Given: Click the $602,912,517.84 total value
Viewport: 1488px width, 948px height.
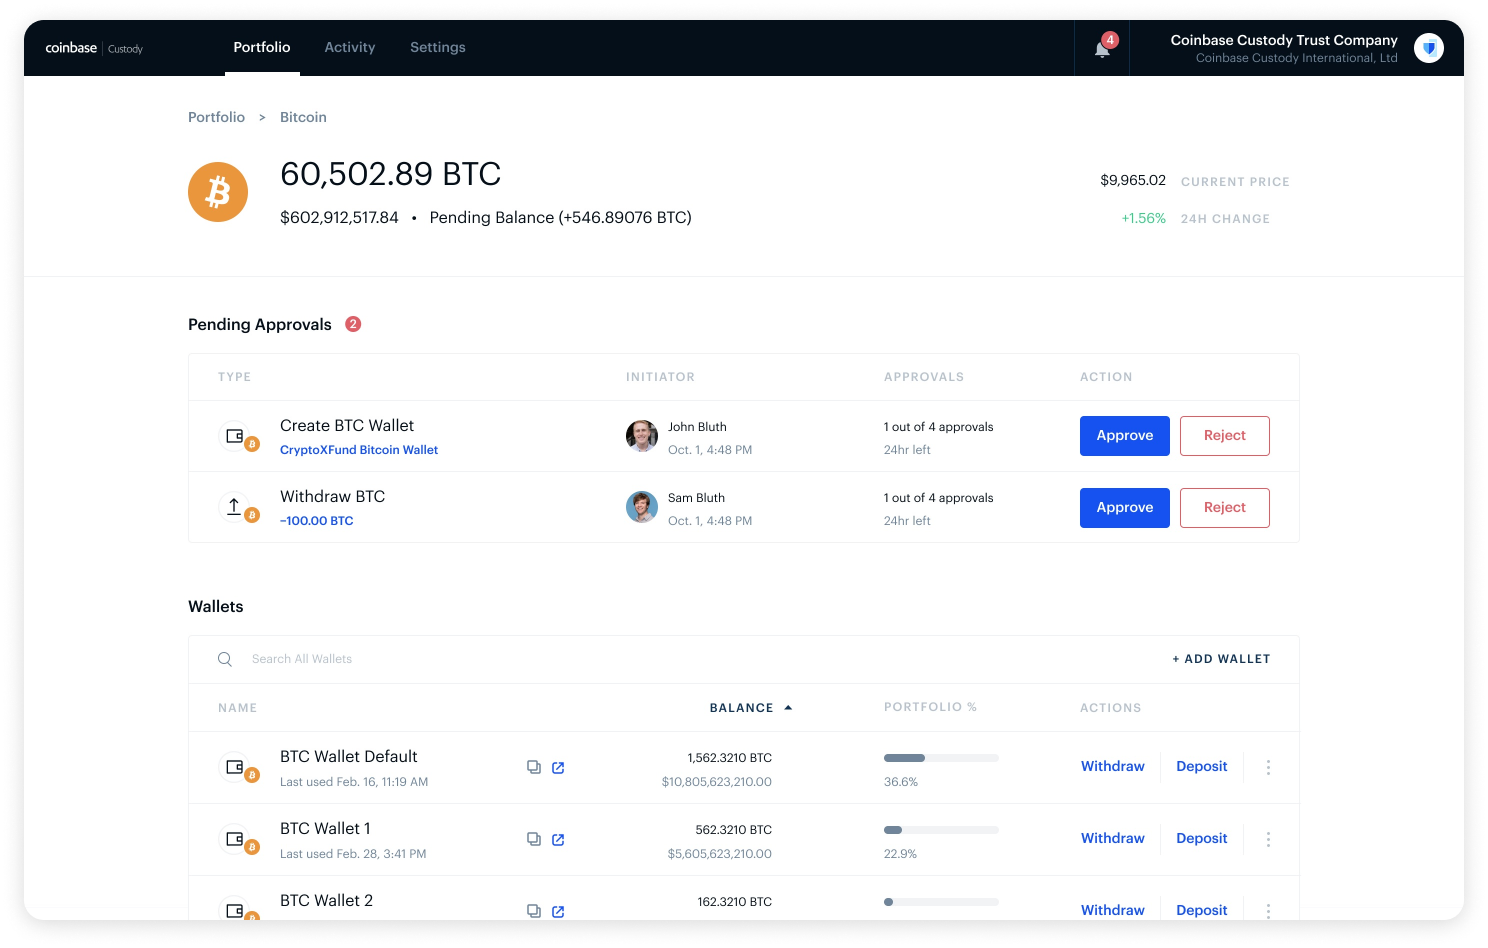Looking at the screenshot, I should click(339, 218).
